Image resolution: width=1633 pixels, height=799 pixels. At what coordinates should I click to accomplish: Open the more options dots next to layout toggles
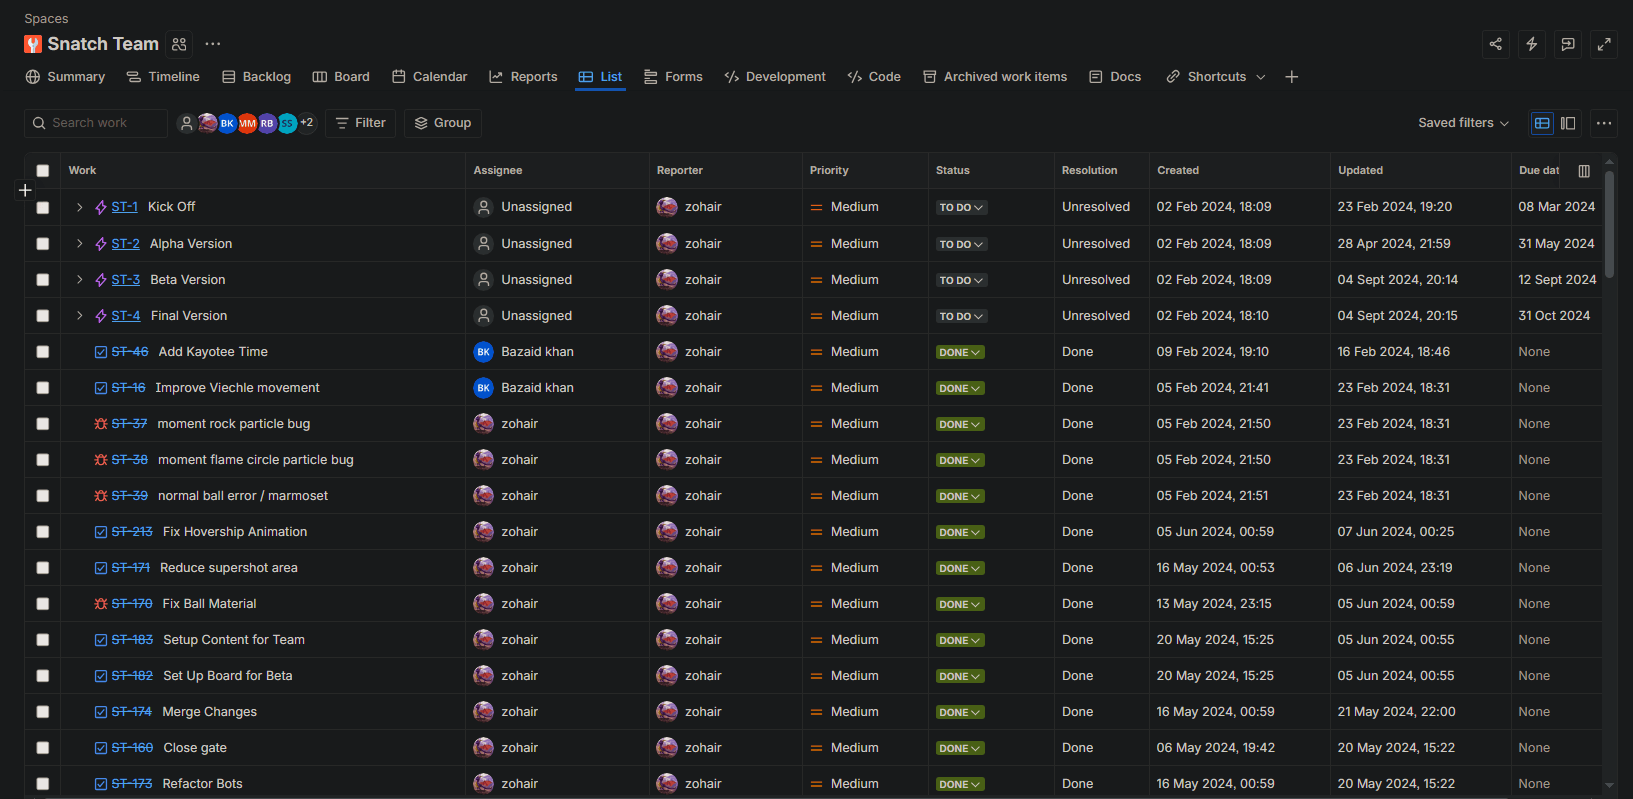tap(1604, 123)
